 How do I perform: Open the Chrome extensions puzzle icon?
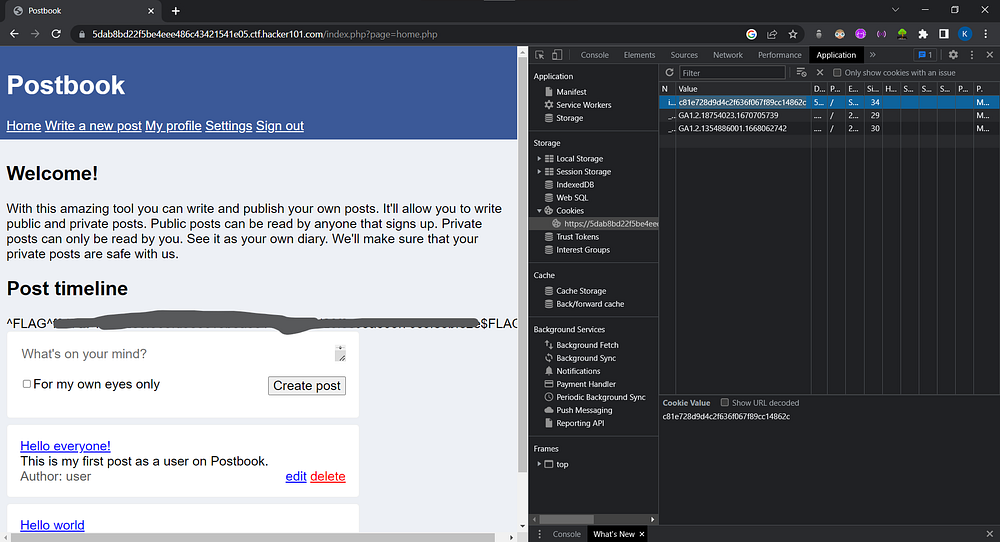(922, 34)
